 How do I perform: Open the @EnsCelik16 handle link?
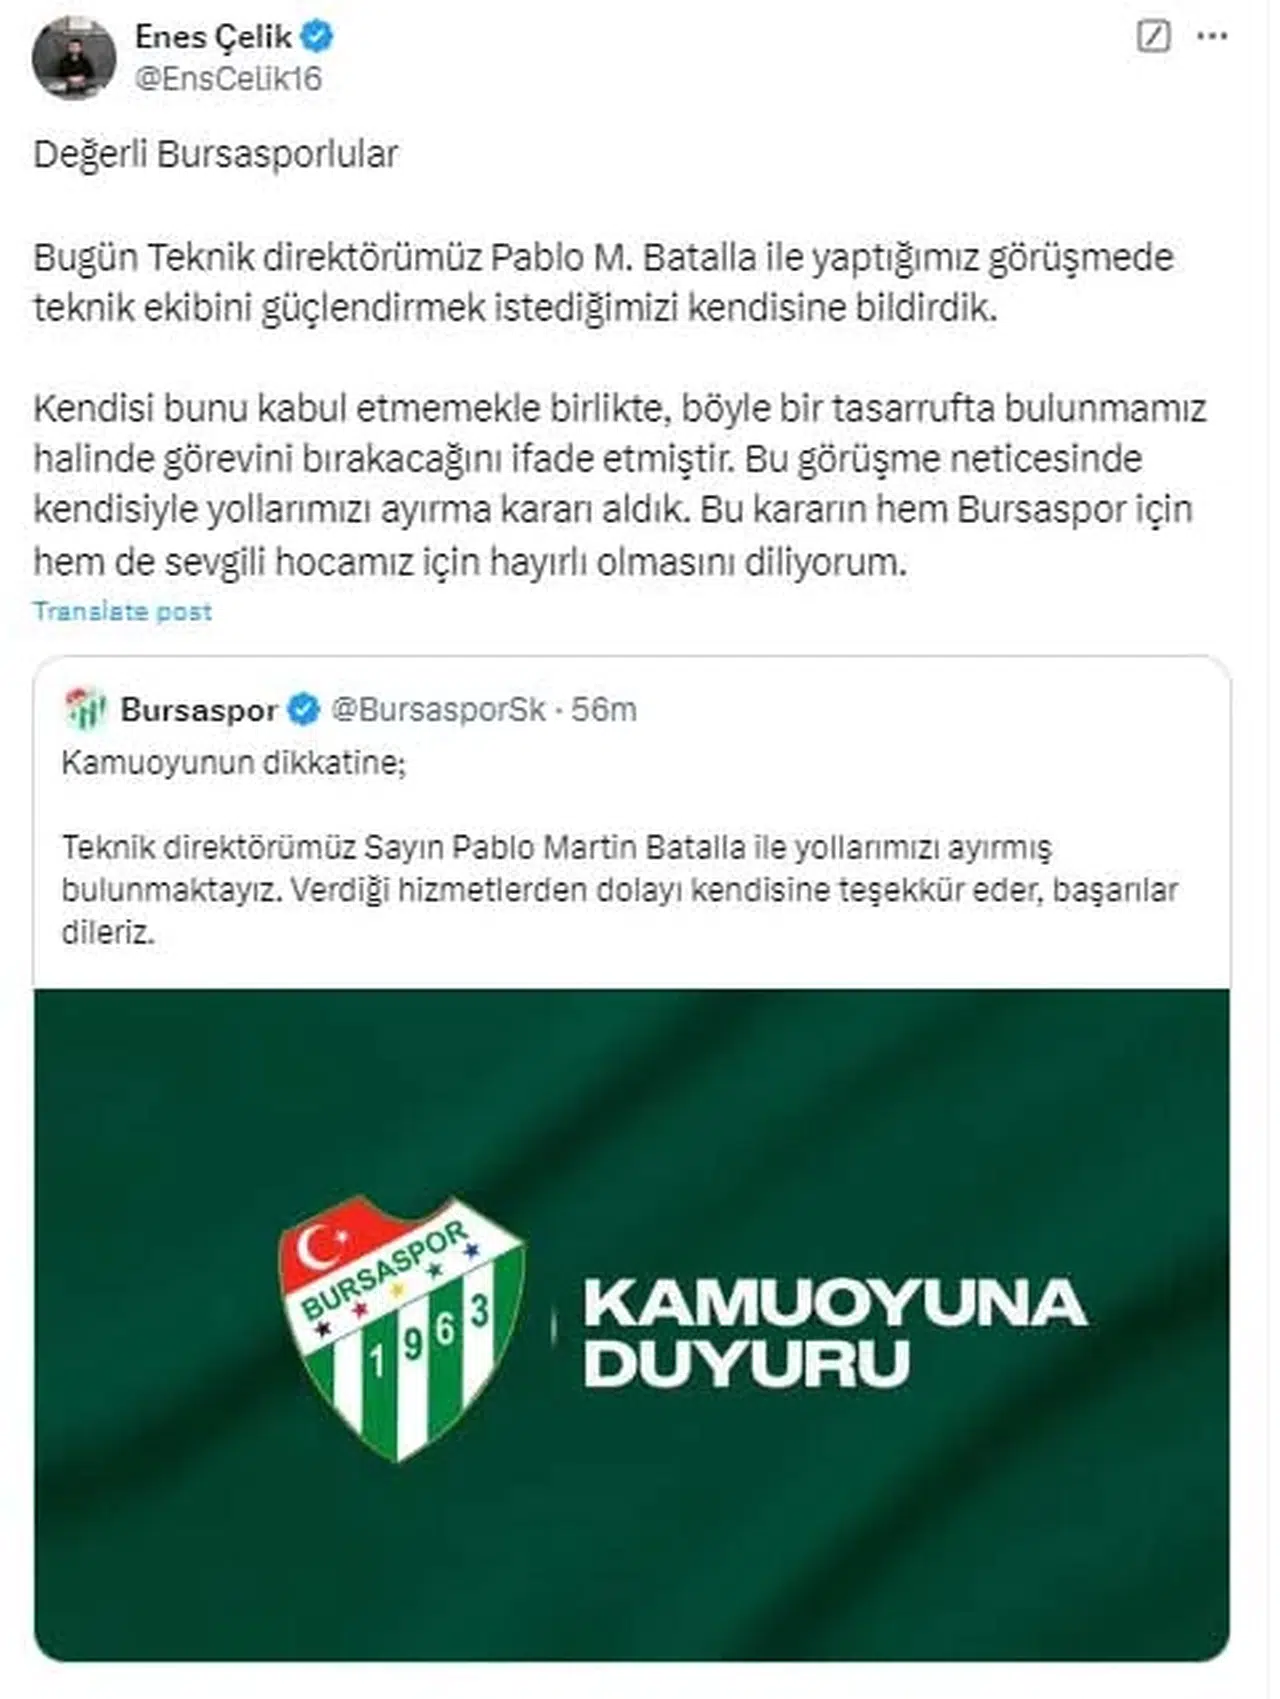pos(228,79)
